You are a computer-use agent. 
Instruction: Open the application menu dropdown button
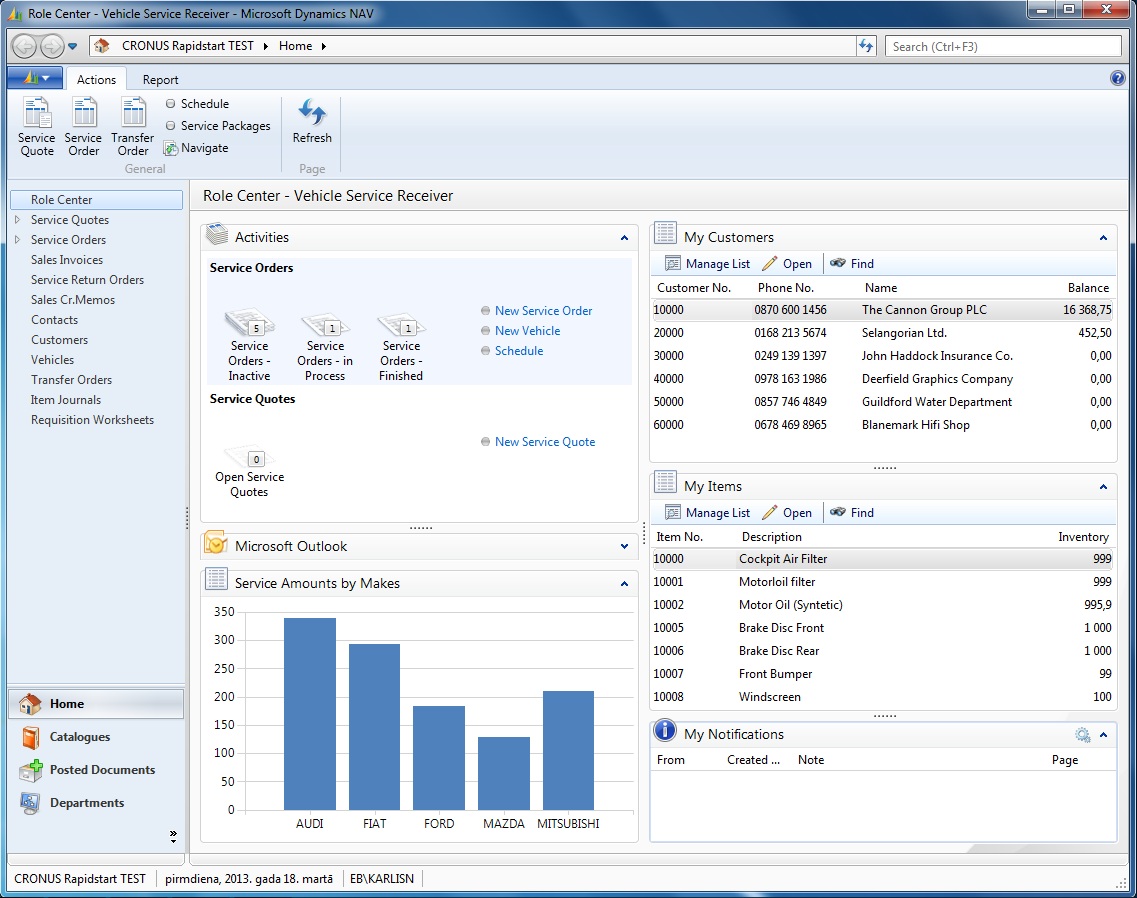pyautogui.click(x=36, y=78)
